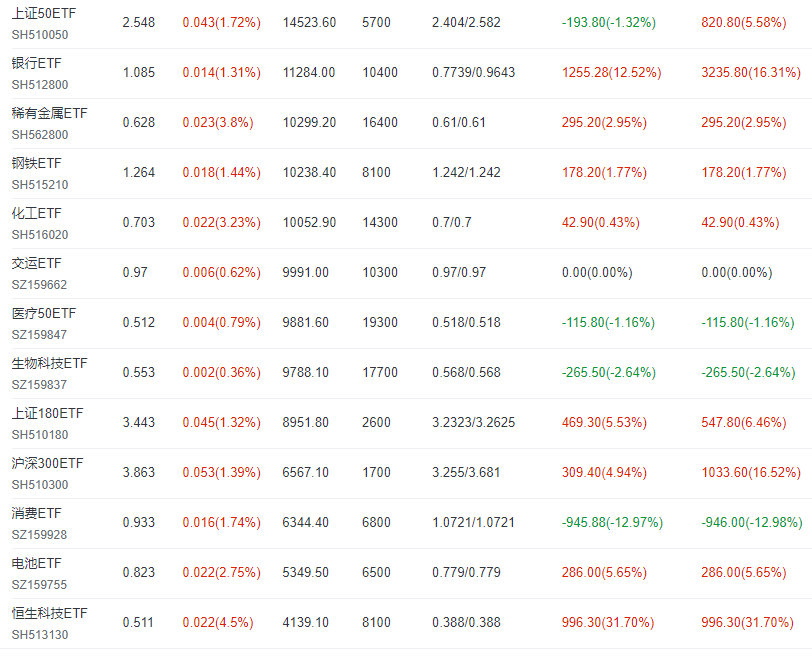Click market value 11284.00
The height and width of the screenshot is (656, 812).
click(x=309, y=72)
